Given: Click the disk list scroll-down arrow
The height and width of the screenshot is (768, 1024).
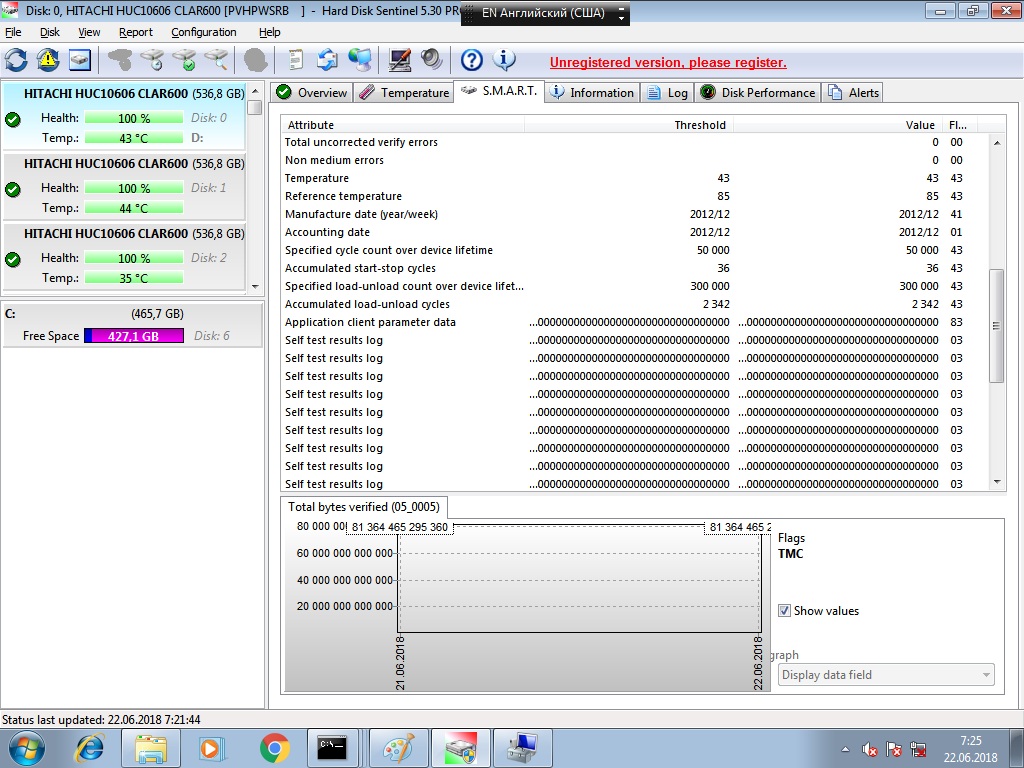Looking at the screenshot, I should (255, 286).
